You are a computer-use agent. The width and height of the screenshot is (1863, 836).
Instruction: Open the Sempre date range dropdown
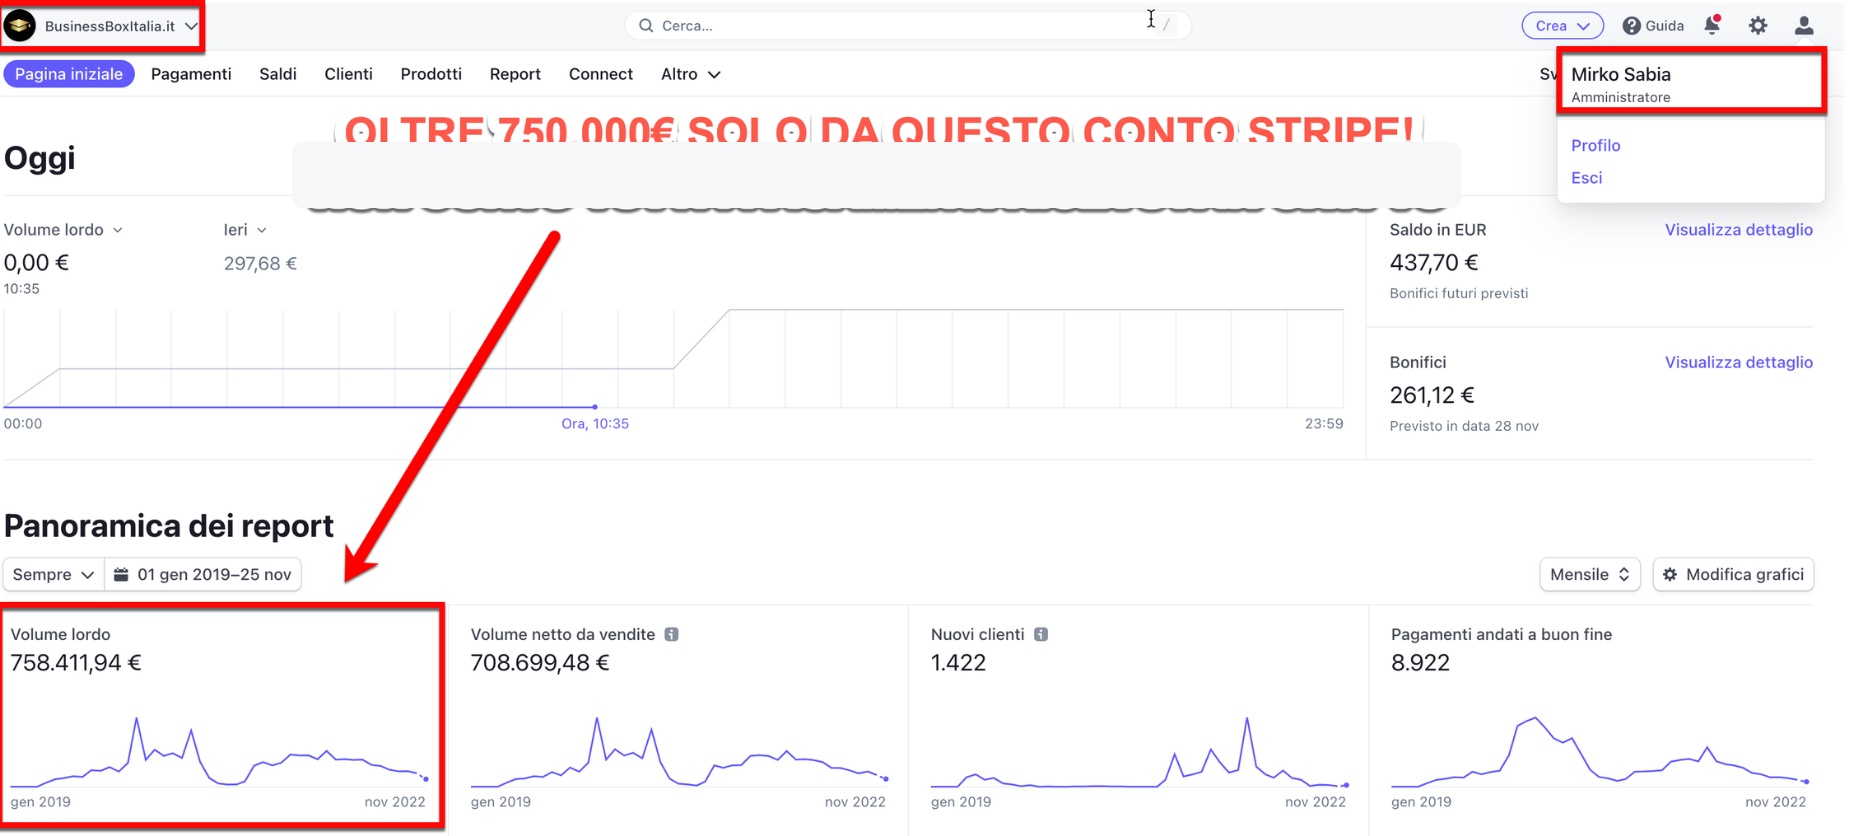coord(53,574)
